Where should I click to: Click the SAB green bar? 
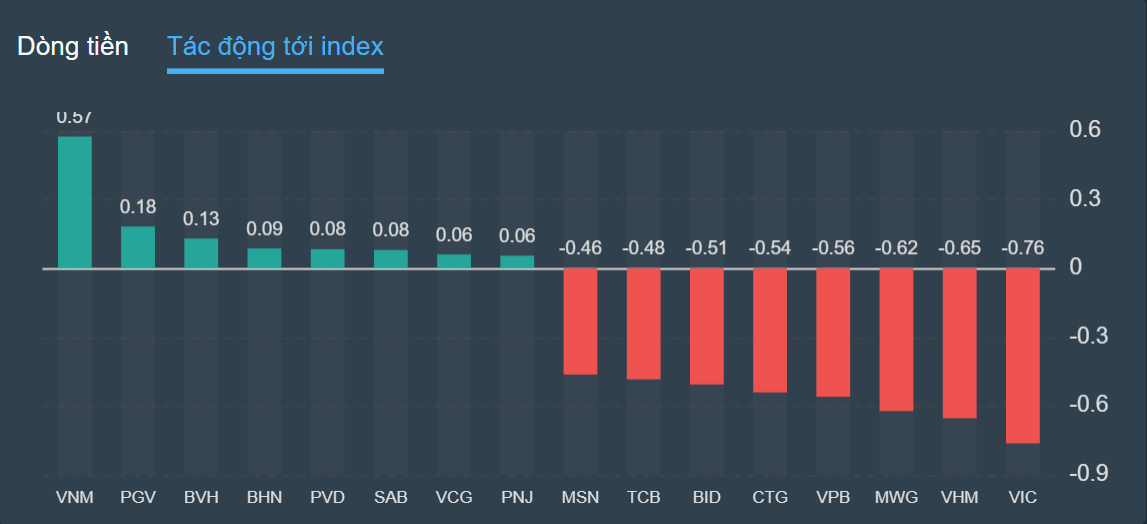pos(391,259)
